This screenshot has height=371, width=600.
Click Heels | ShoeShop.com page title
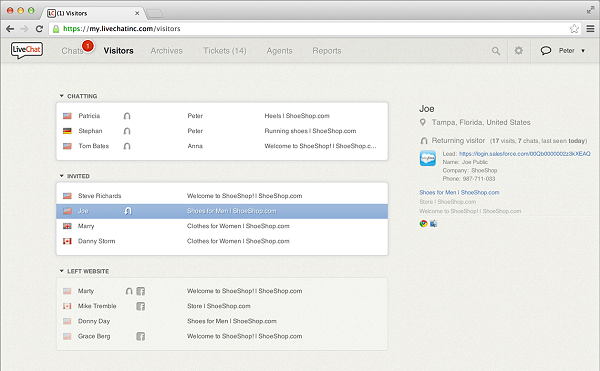[x=297, y=116]
